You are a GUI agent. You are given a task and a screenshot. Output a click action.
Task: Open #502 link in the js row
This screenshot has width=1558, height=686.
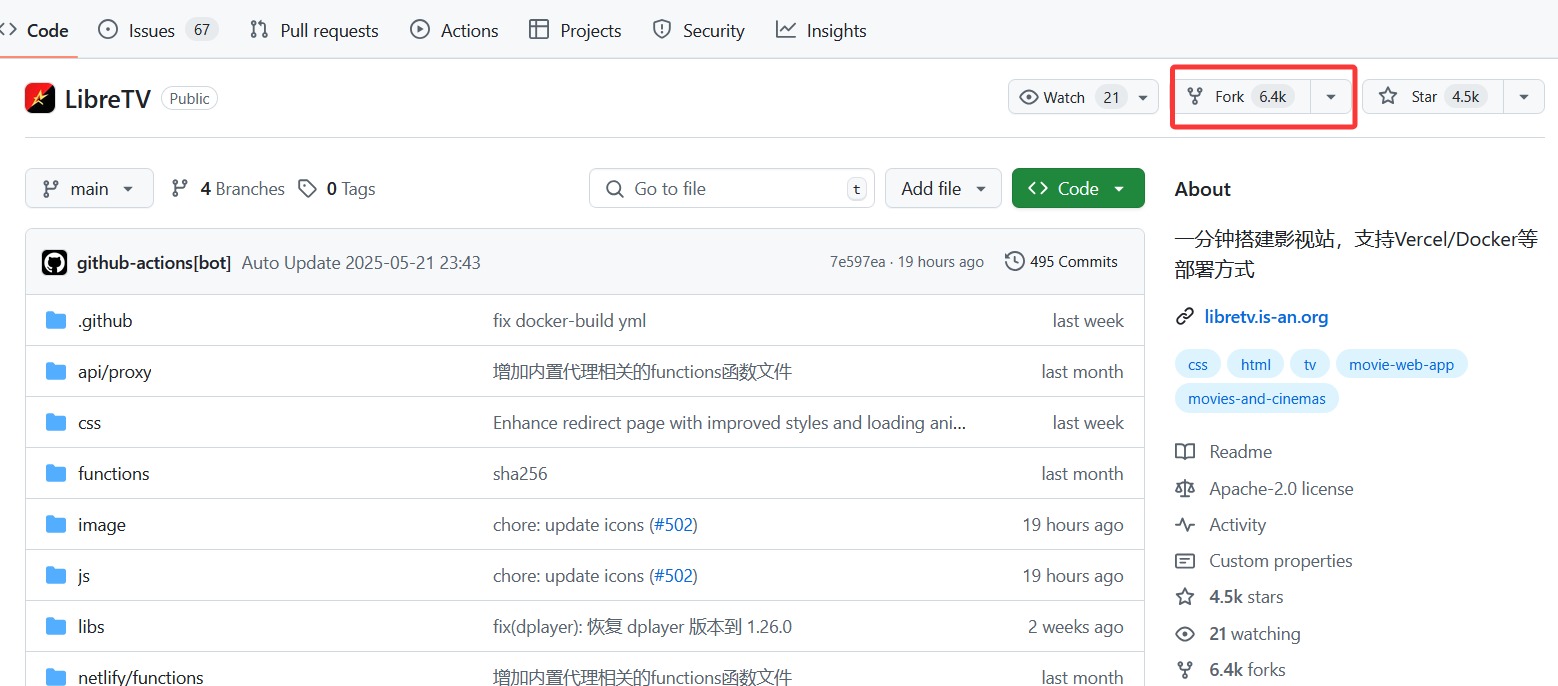(673, 576)
